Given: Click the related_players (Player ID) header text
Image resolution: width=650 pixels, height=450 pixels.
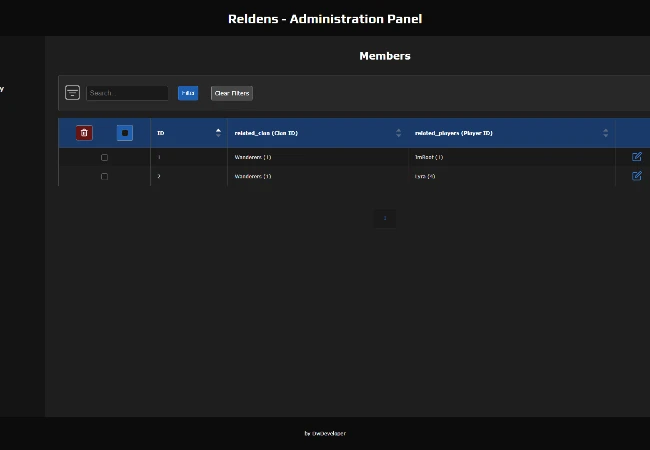Looking at the screenshot, I should pos(454,133).
